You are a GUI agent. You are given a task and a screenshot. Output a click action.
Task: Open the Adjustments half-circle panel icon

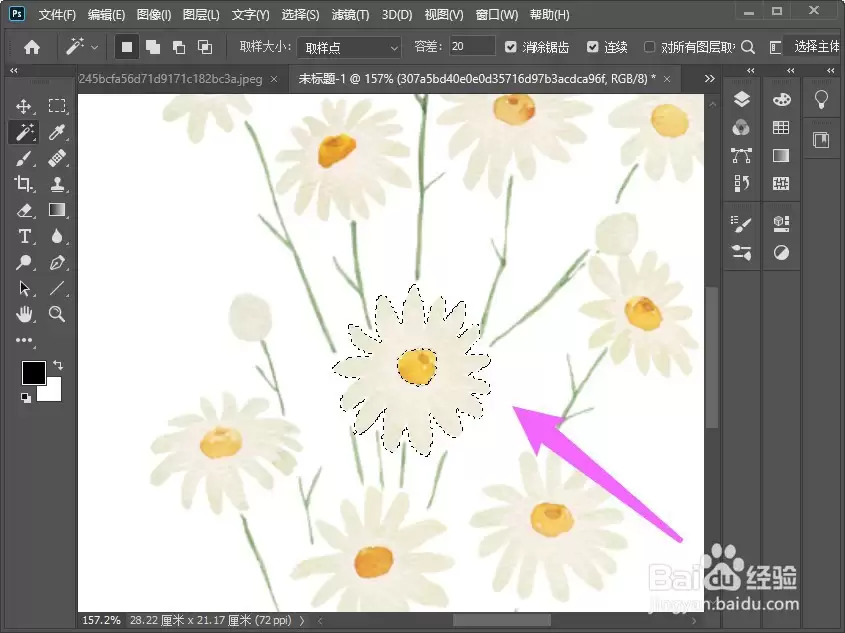(781, 253)
